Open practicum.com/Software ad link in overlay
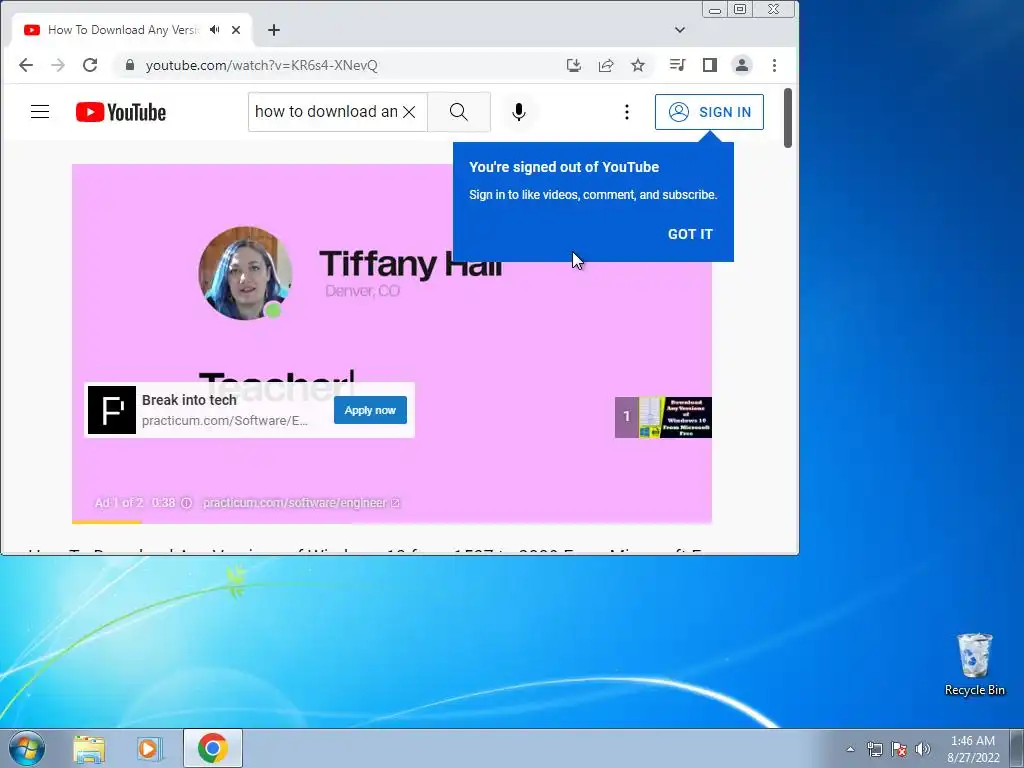The image size is (1024, 768). pyautogui.click(x=225, y=421)
